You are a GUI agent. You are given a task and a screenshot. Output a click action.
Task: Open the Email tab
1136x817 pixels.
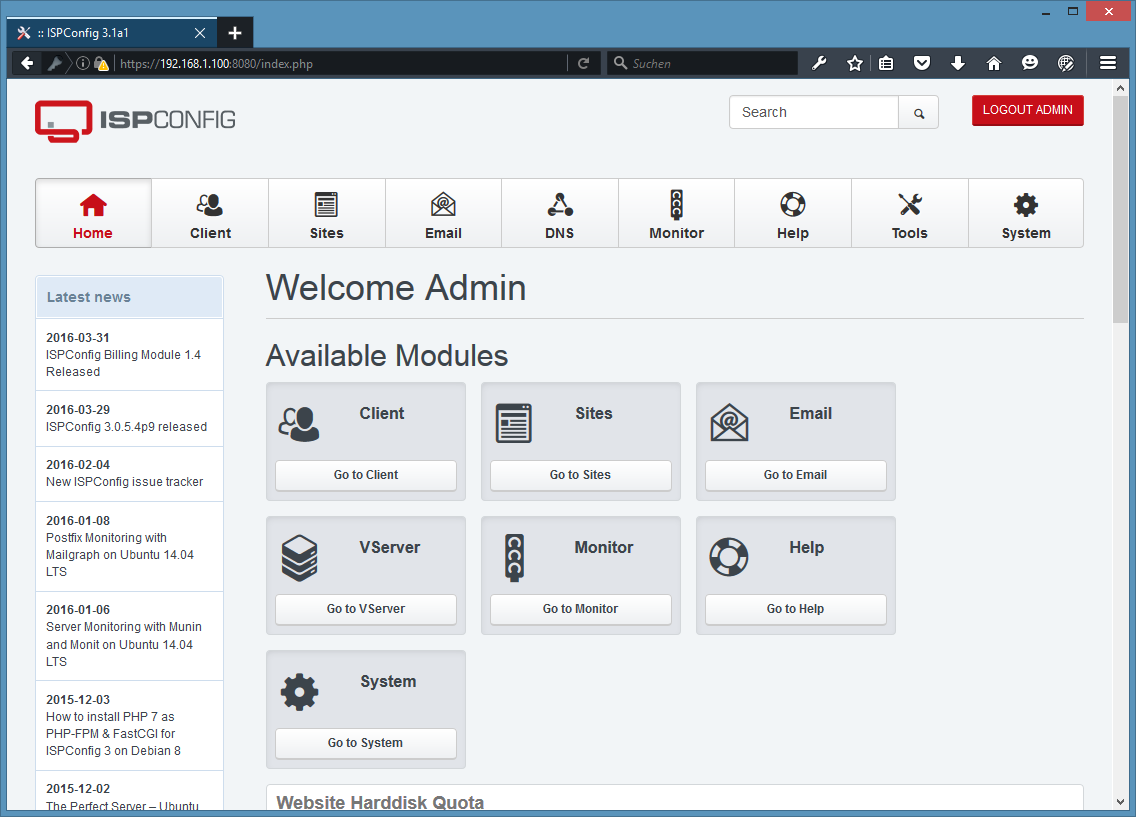[x=443, y=214]
